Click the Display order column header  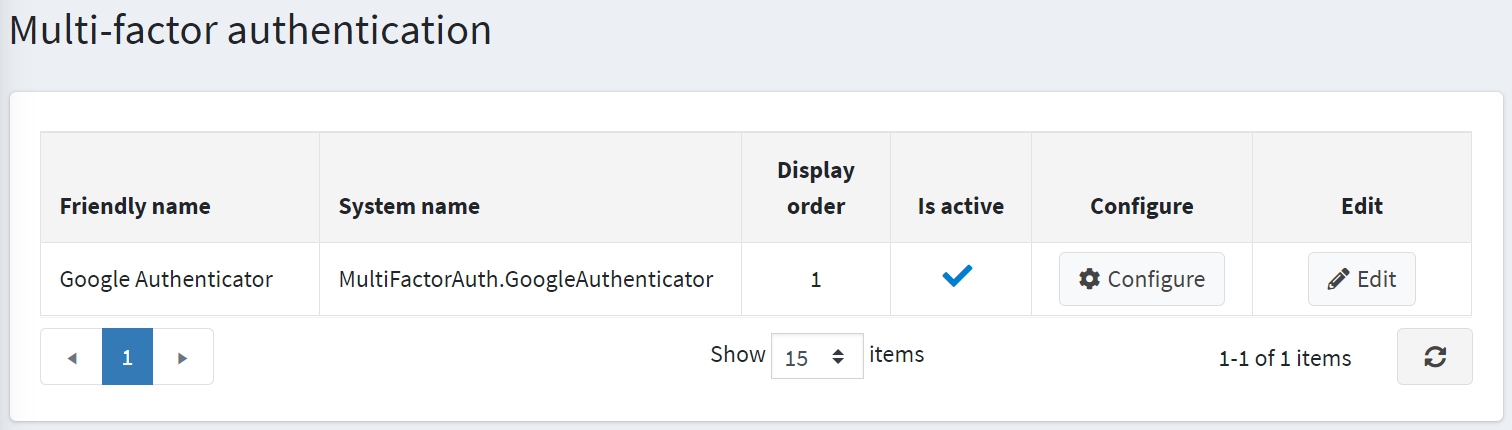tap(815, 189)
